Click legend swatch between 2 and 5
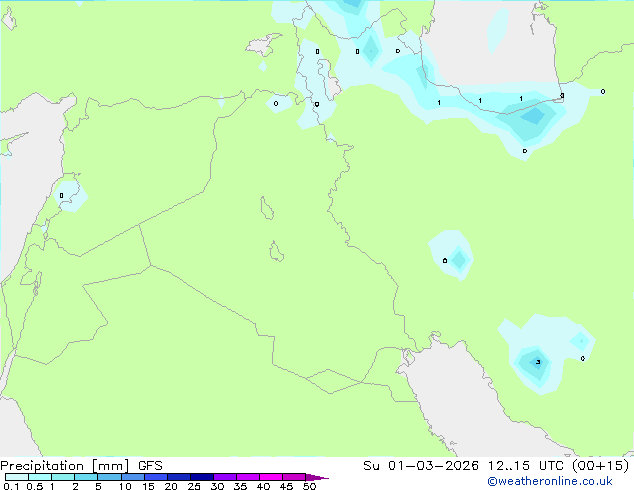634x490 pixels. click(86, 477)
